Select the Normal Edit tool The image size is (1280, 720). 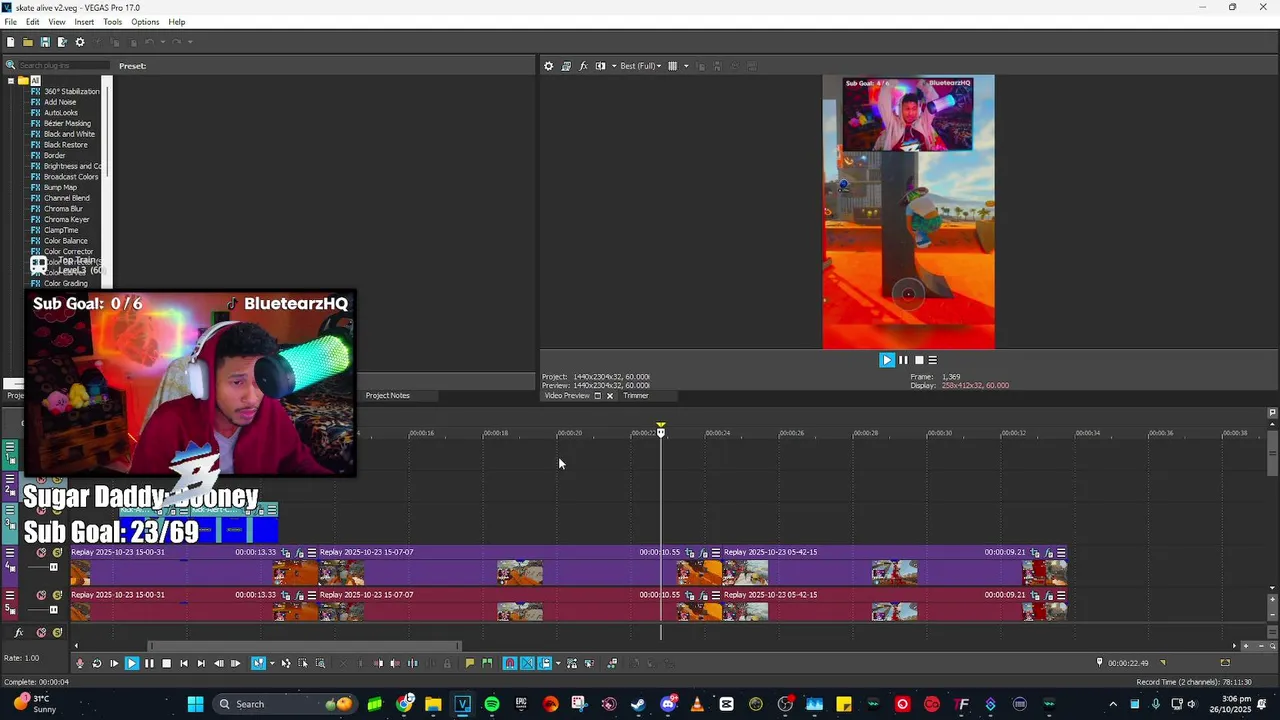click(x=258, y=663)
